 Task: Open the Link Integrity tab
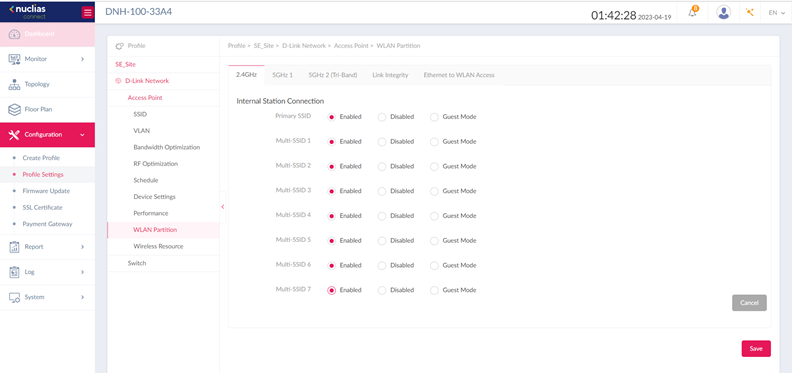click(390, 75)
